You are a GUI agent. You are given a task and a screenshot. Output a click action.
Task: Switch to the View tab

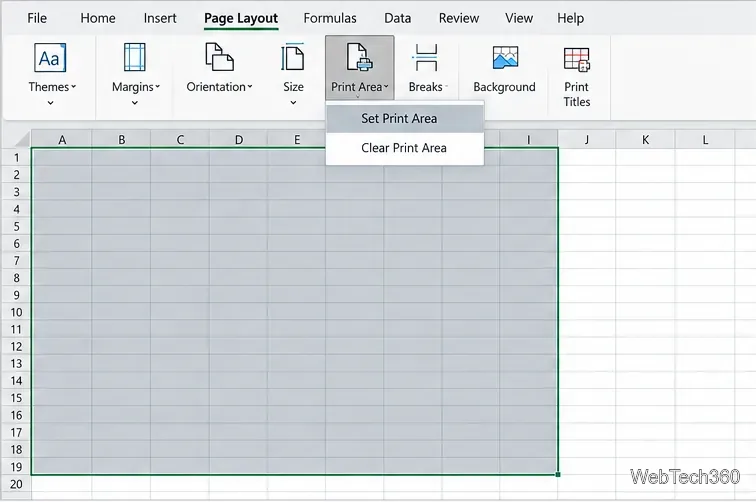(x=519, y=18)
